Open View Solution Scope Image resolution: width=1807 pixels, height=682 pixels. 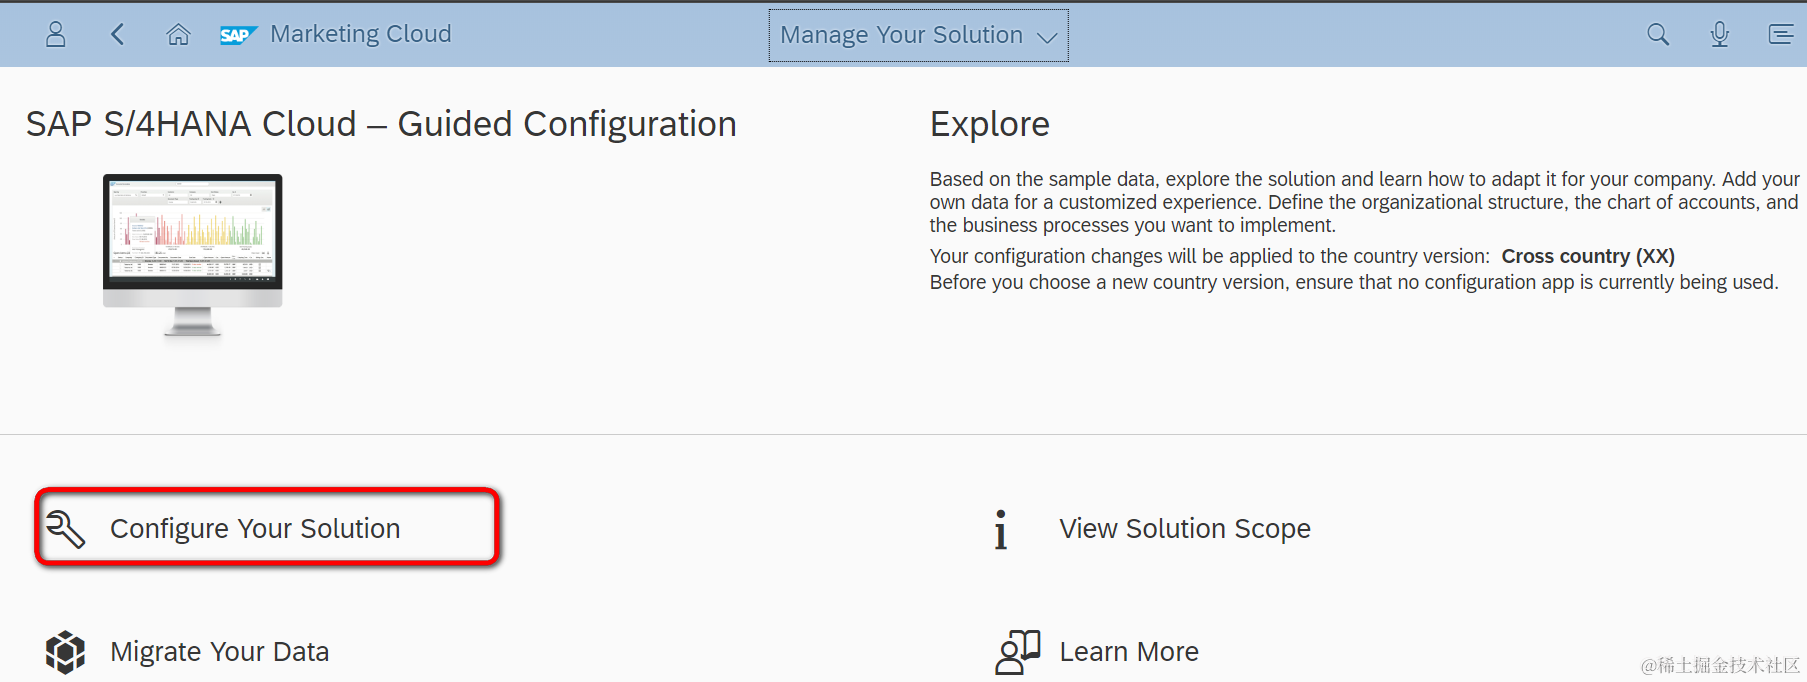(x=1185, y=529)
